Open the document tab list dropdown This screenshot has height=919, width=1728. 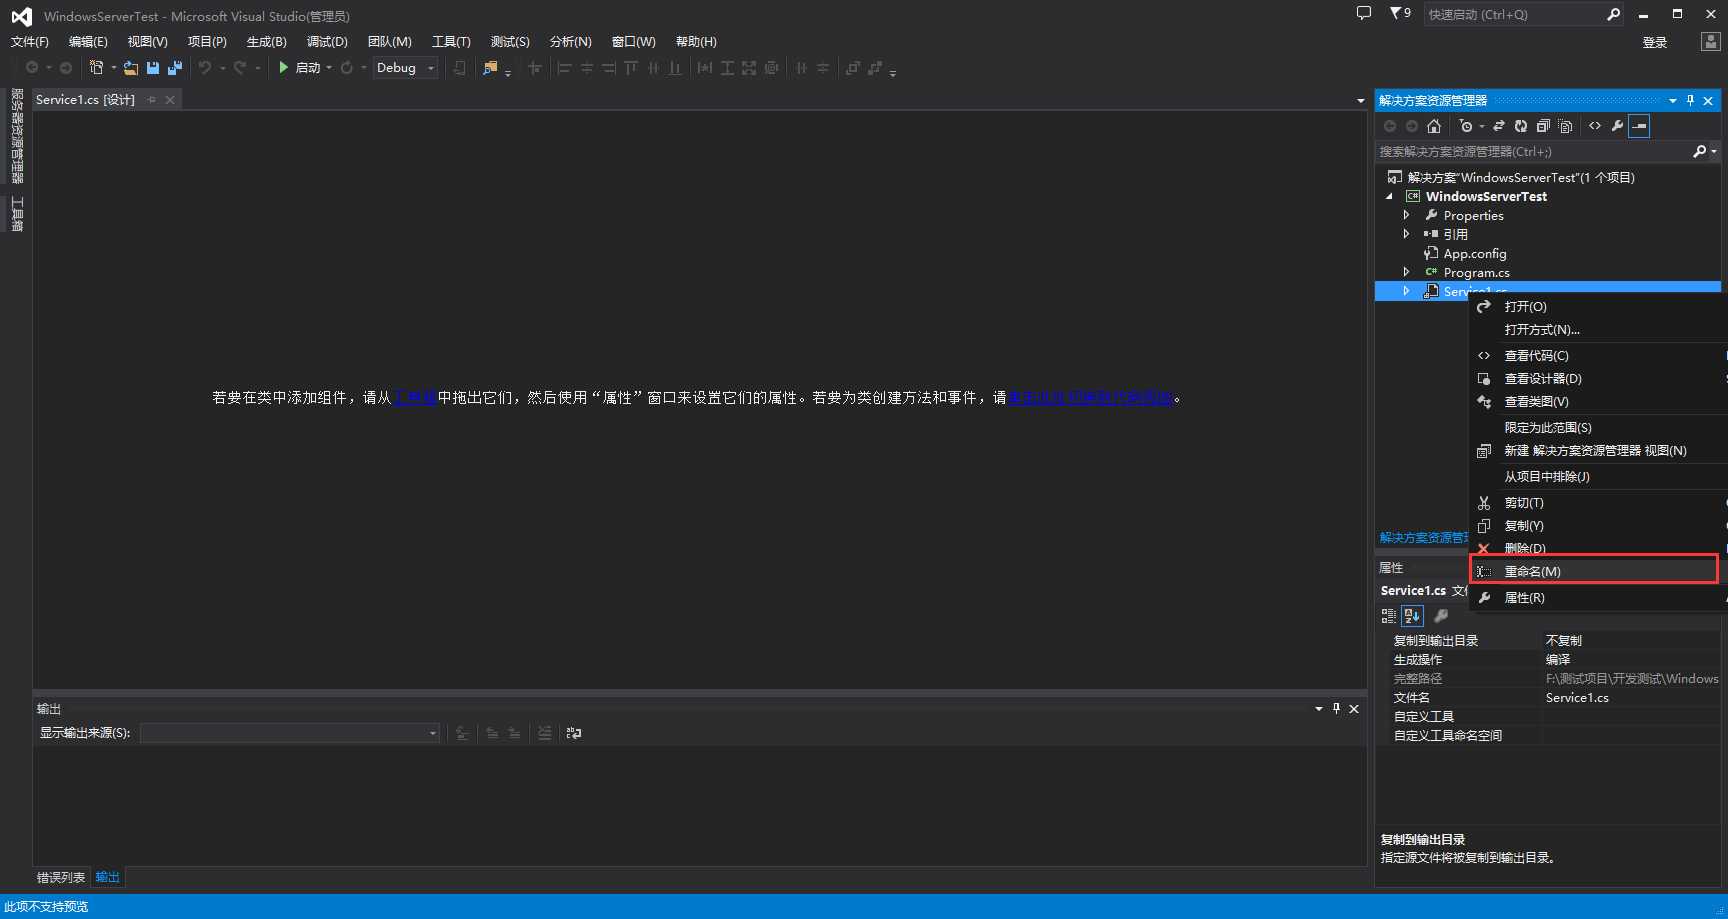(x=1360, y=101)
